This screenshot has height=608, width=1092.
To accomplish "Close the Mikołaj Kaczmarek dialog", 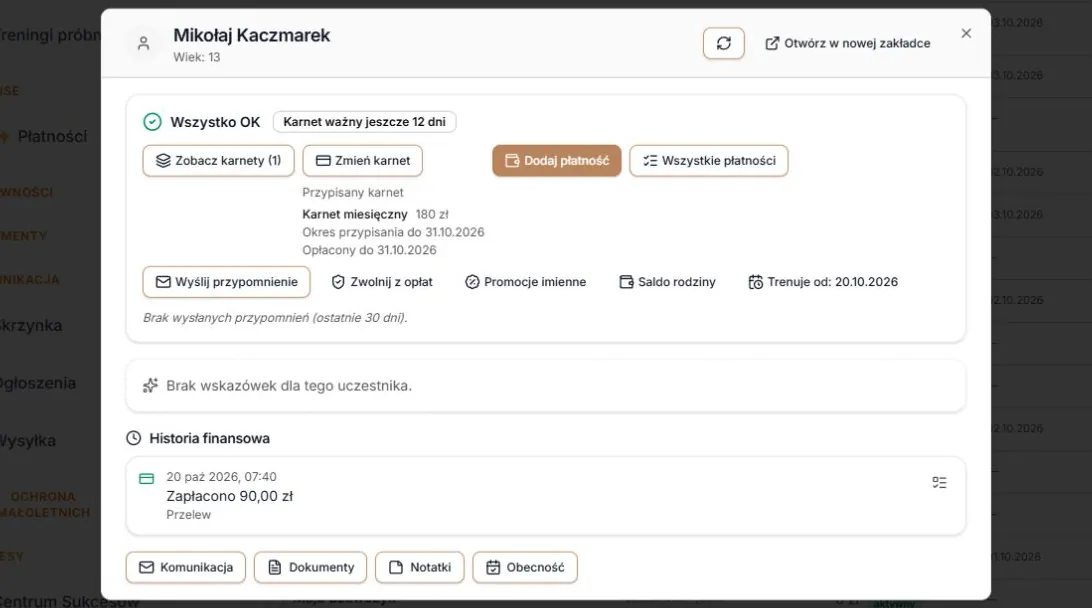I will 966,33.
